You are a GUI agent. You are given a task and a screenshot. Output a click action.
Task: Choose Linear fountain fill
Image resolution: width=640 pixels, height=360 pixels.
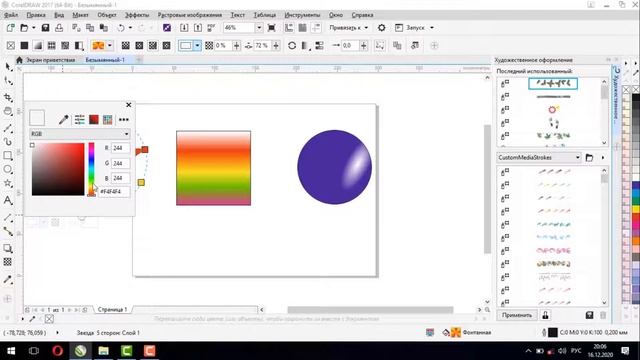click(126, 45)
